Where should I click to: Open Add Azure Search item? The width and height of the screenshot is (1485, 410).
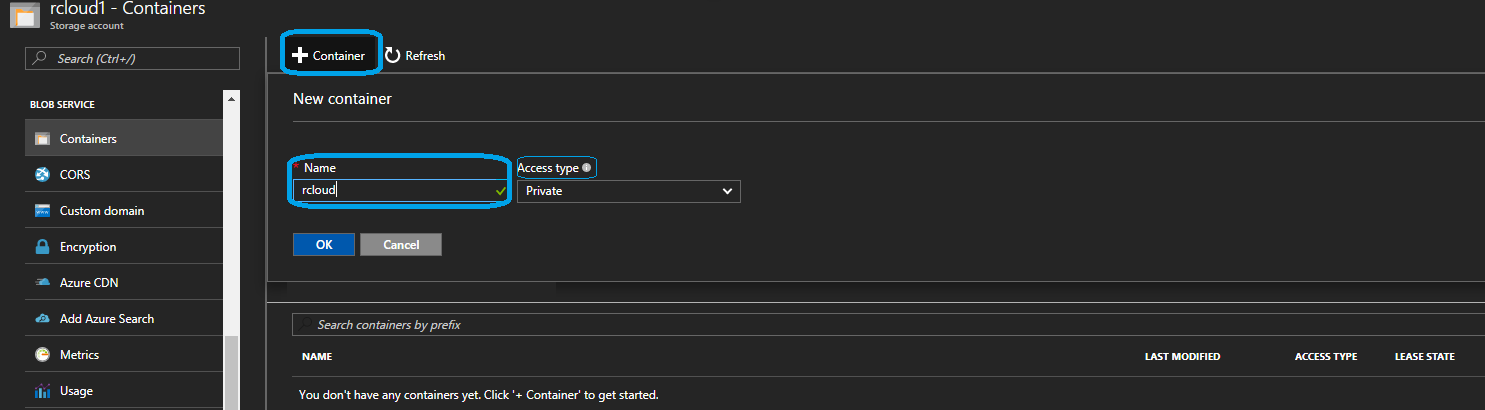tap(124, 319)
